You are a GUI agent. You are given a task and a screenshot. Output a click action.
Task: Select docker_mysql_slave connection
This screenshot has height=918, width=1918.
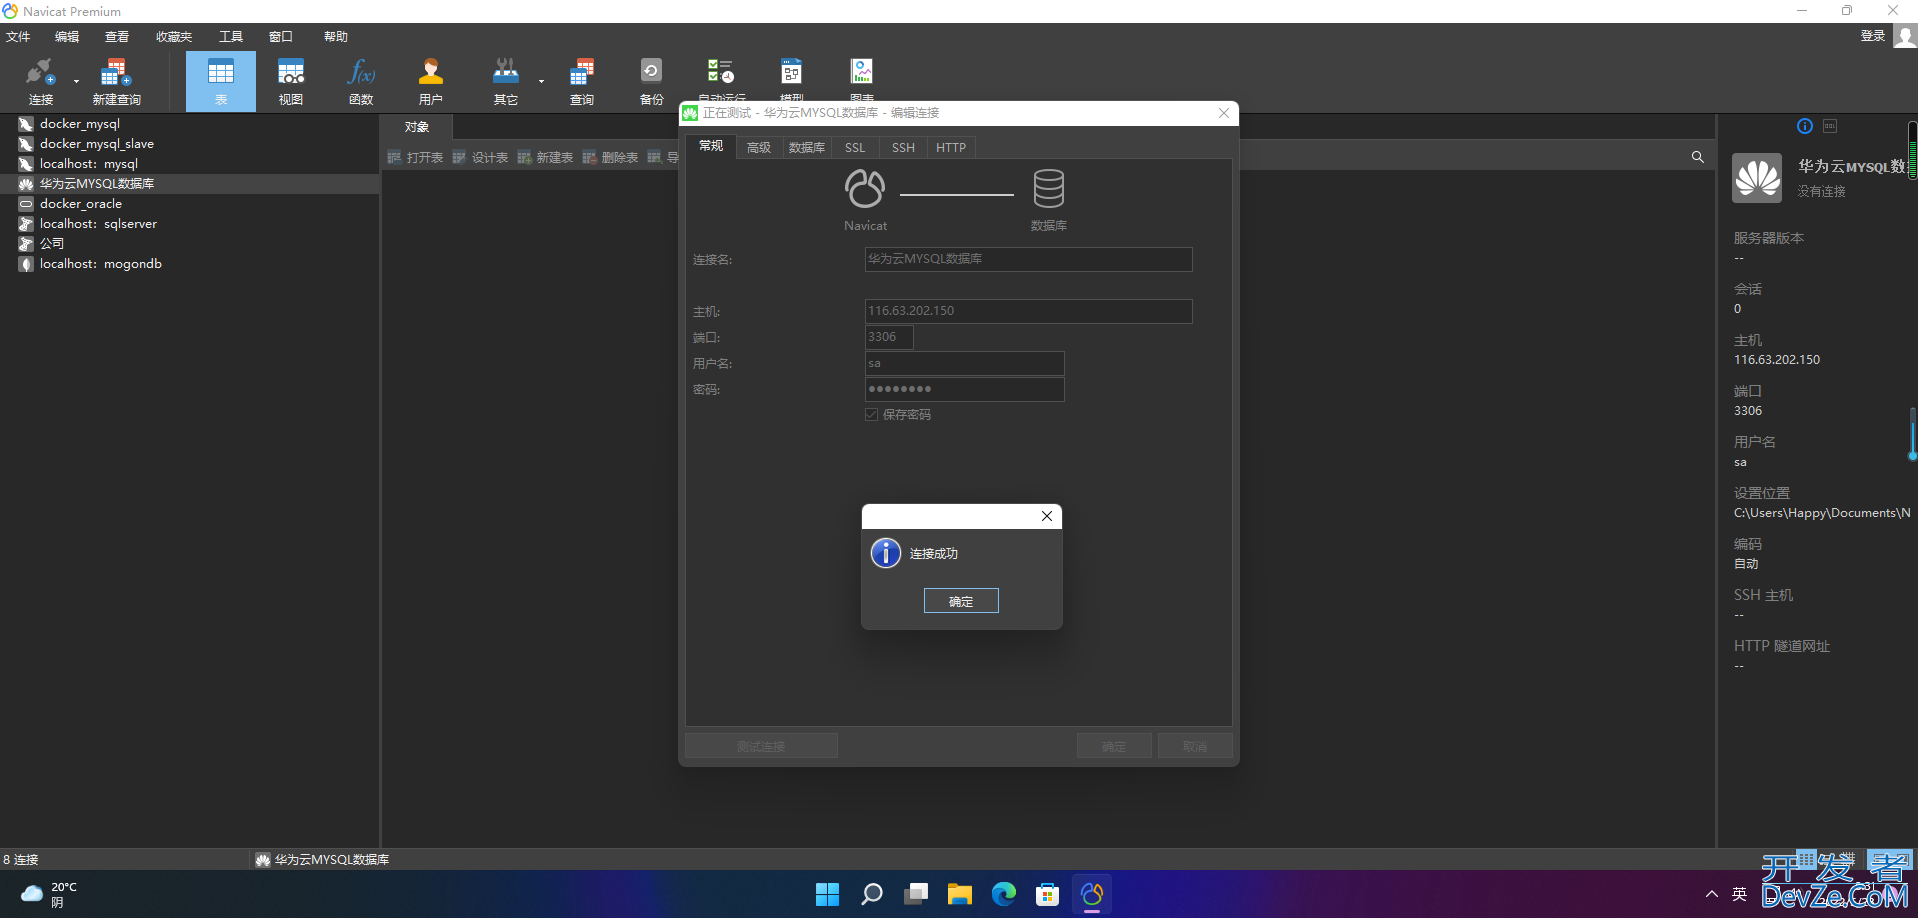click(x=96, y=144)
